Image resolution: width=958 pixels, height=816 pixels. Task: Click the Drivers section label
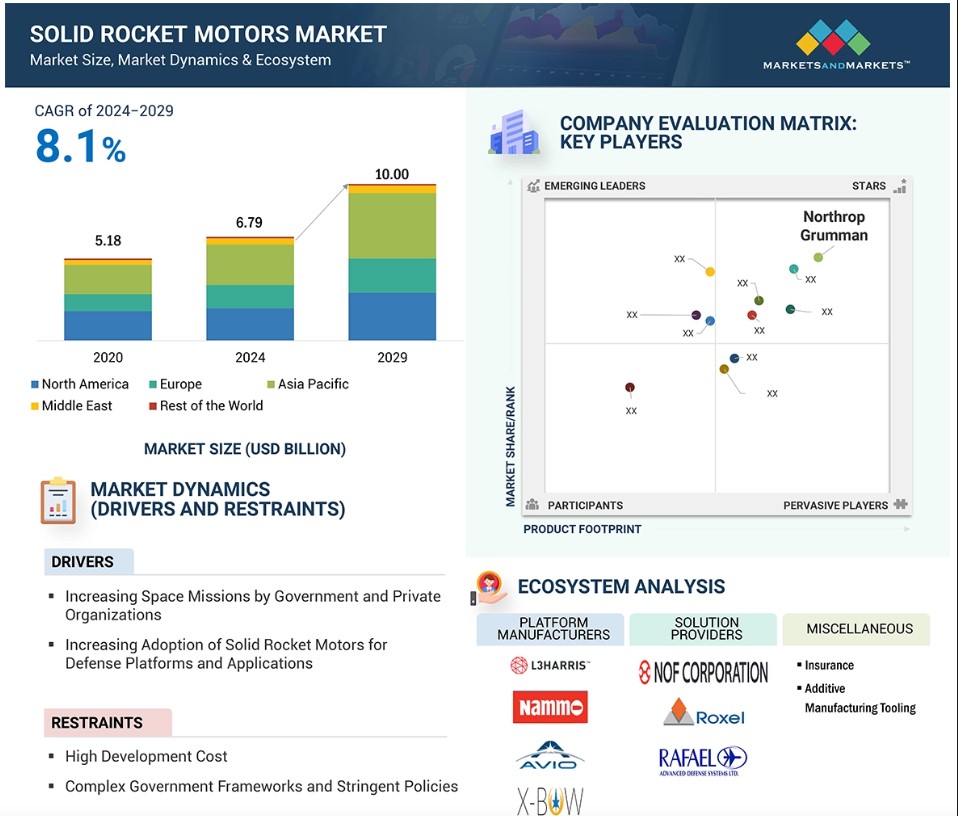tap(83, 562)
